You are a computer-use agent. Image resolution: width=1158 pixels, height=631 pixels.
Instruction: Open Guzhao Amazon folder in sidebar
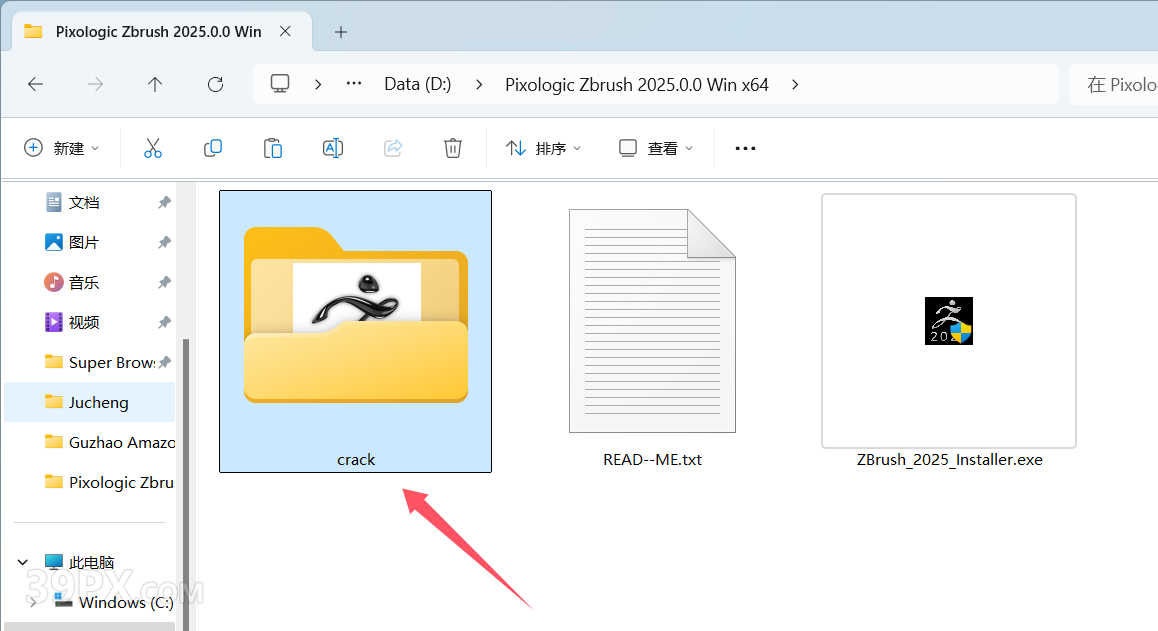click(109, 442)
